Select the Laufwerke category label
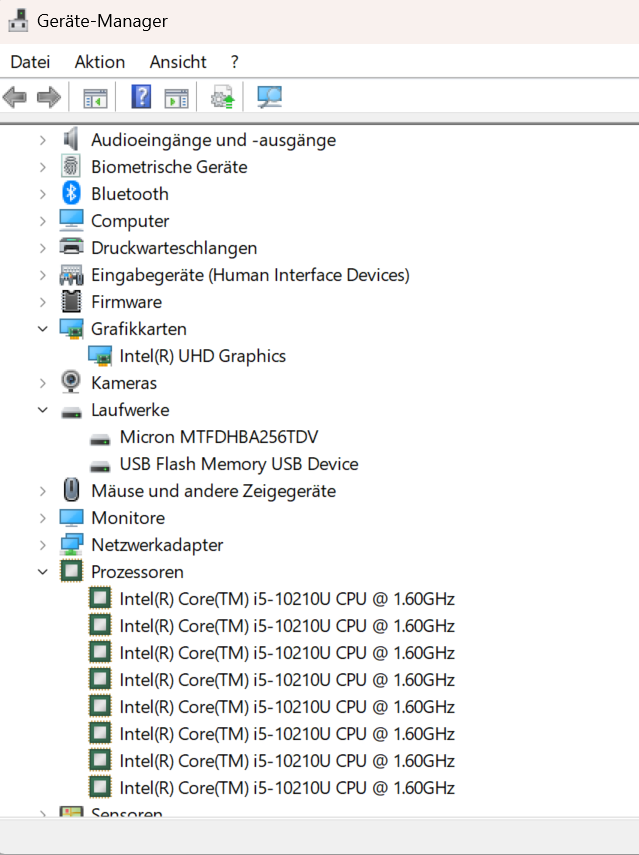639x855 pixels. coord(130,410)
